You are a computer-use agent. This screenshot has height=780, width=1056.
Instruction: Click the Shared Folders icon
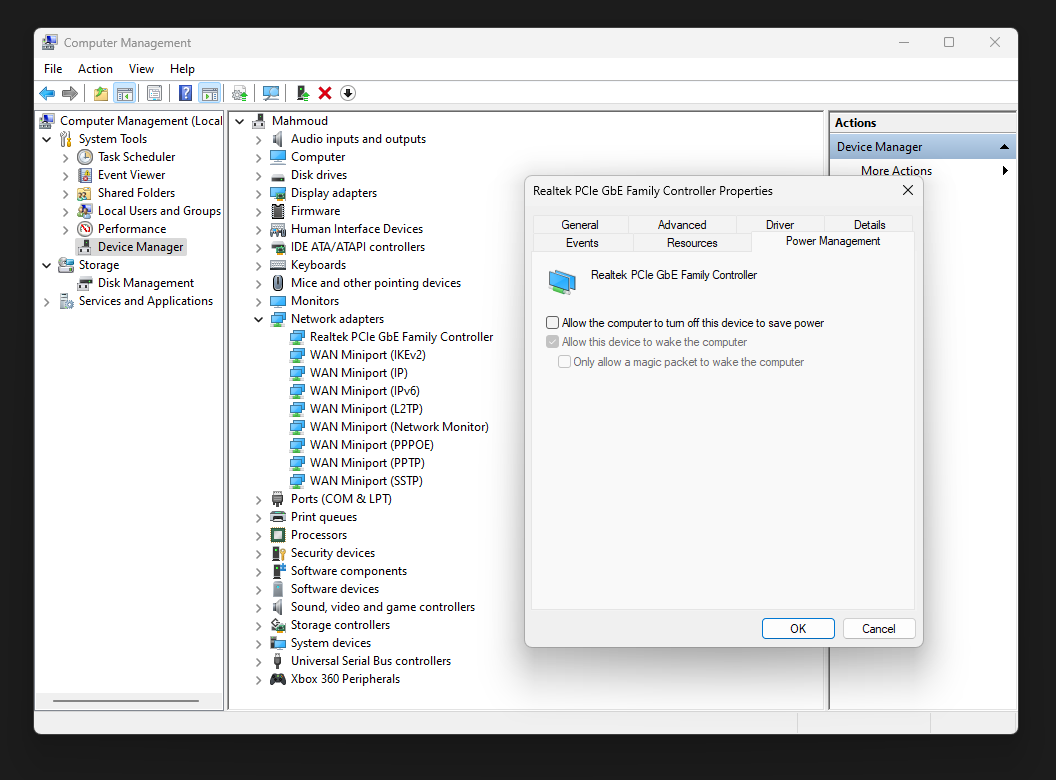(x=85, y=193)
